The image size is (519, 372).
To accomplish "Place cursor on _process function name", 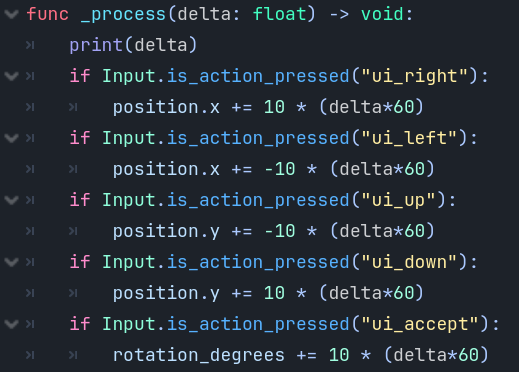I will [x=123, y=15].
